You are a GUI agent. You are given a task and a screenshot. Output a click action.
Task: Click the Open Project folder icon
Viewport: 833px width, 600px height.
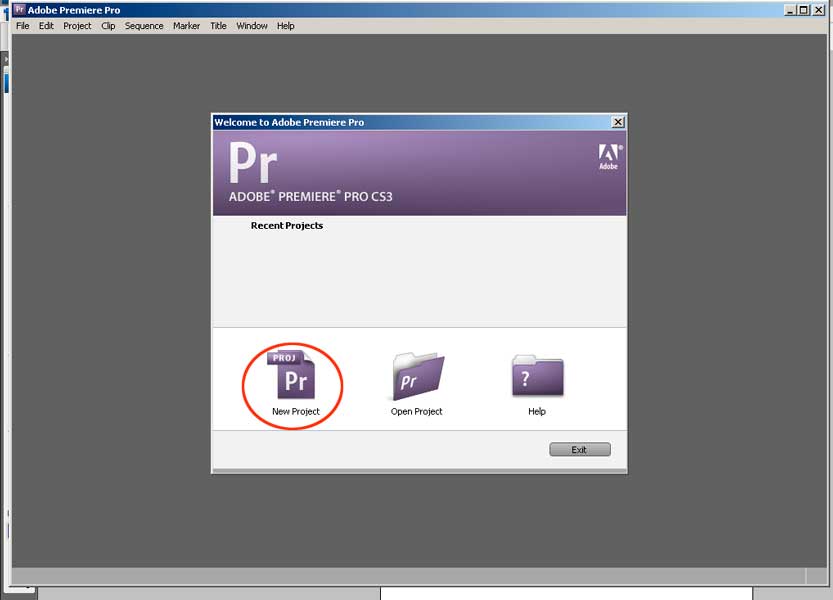point(418,376)
